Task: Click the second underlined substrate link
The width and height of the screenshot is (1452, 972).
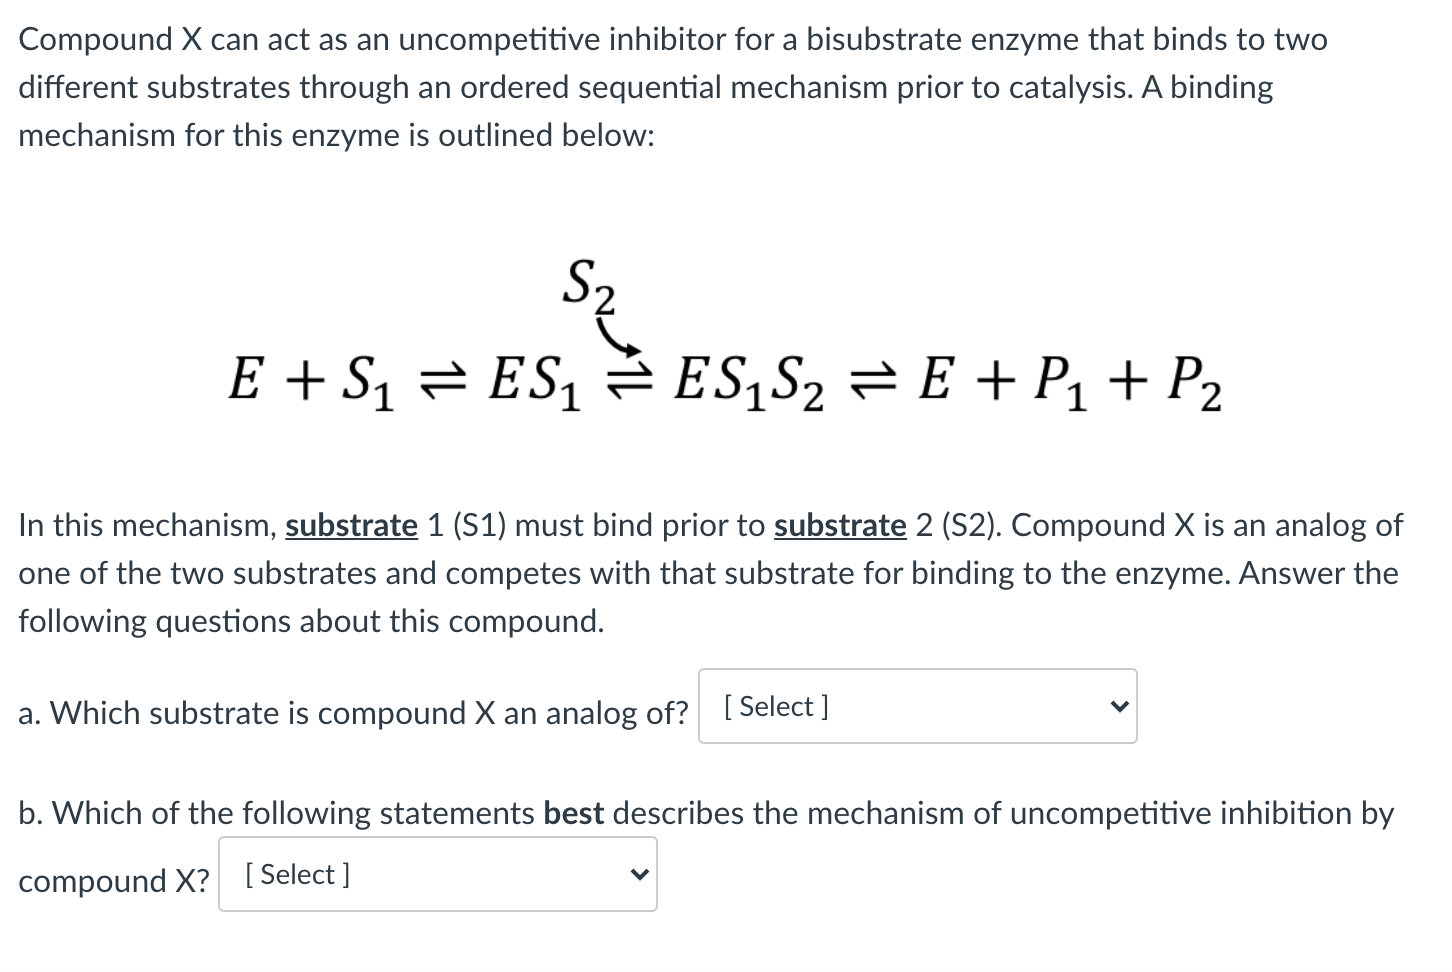Action: coord(839,525)
